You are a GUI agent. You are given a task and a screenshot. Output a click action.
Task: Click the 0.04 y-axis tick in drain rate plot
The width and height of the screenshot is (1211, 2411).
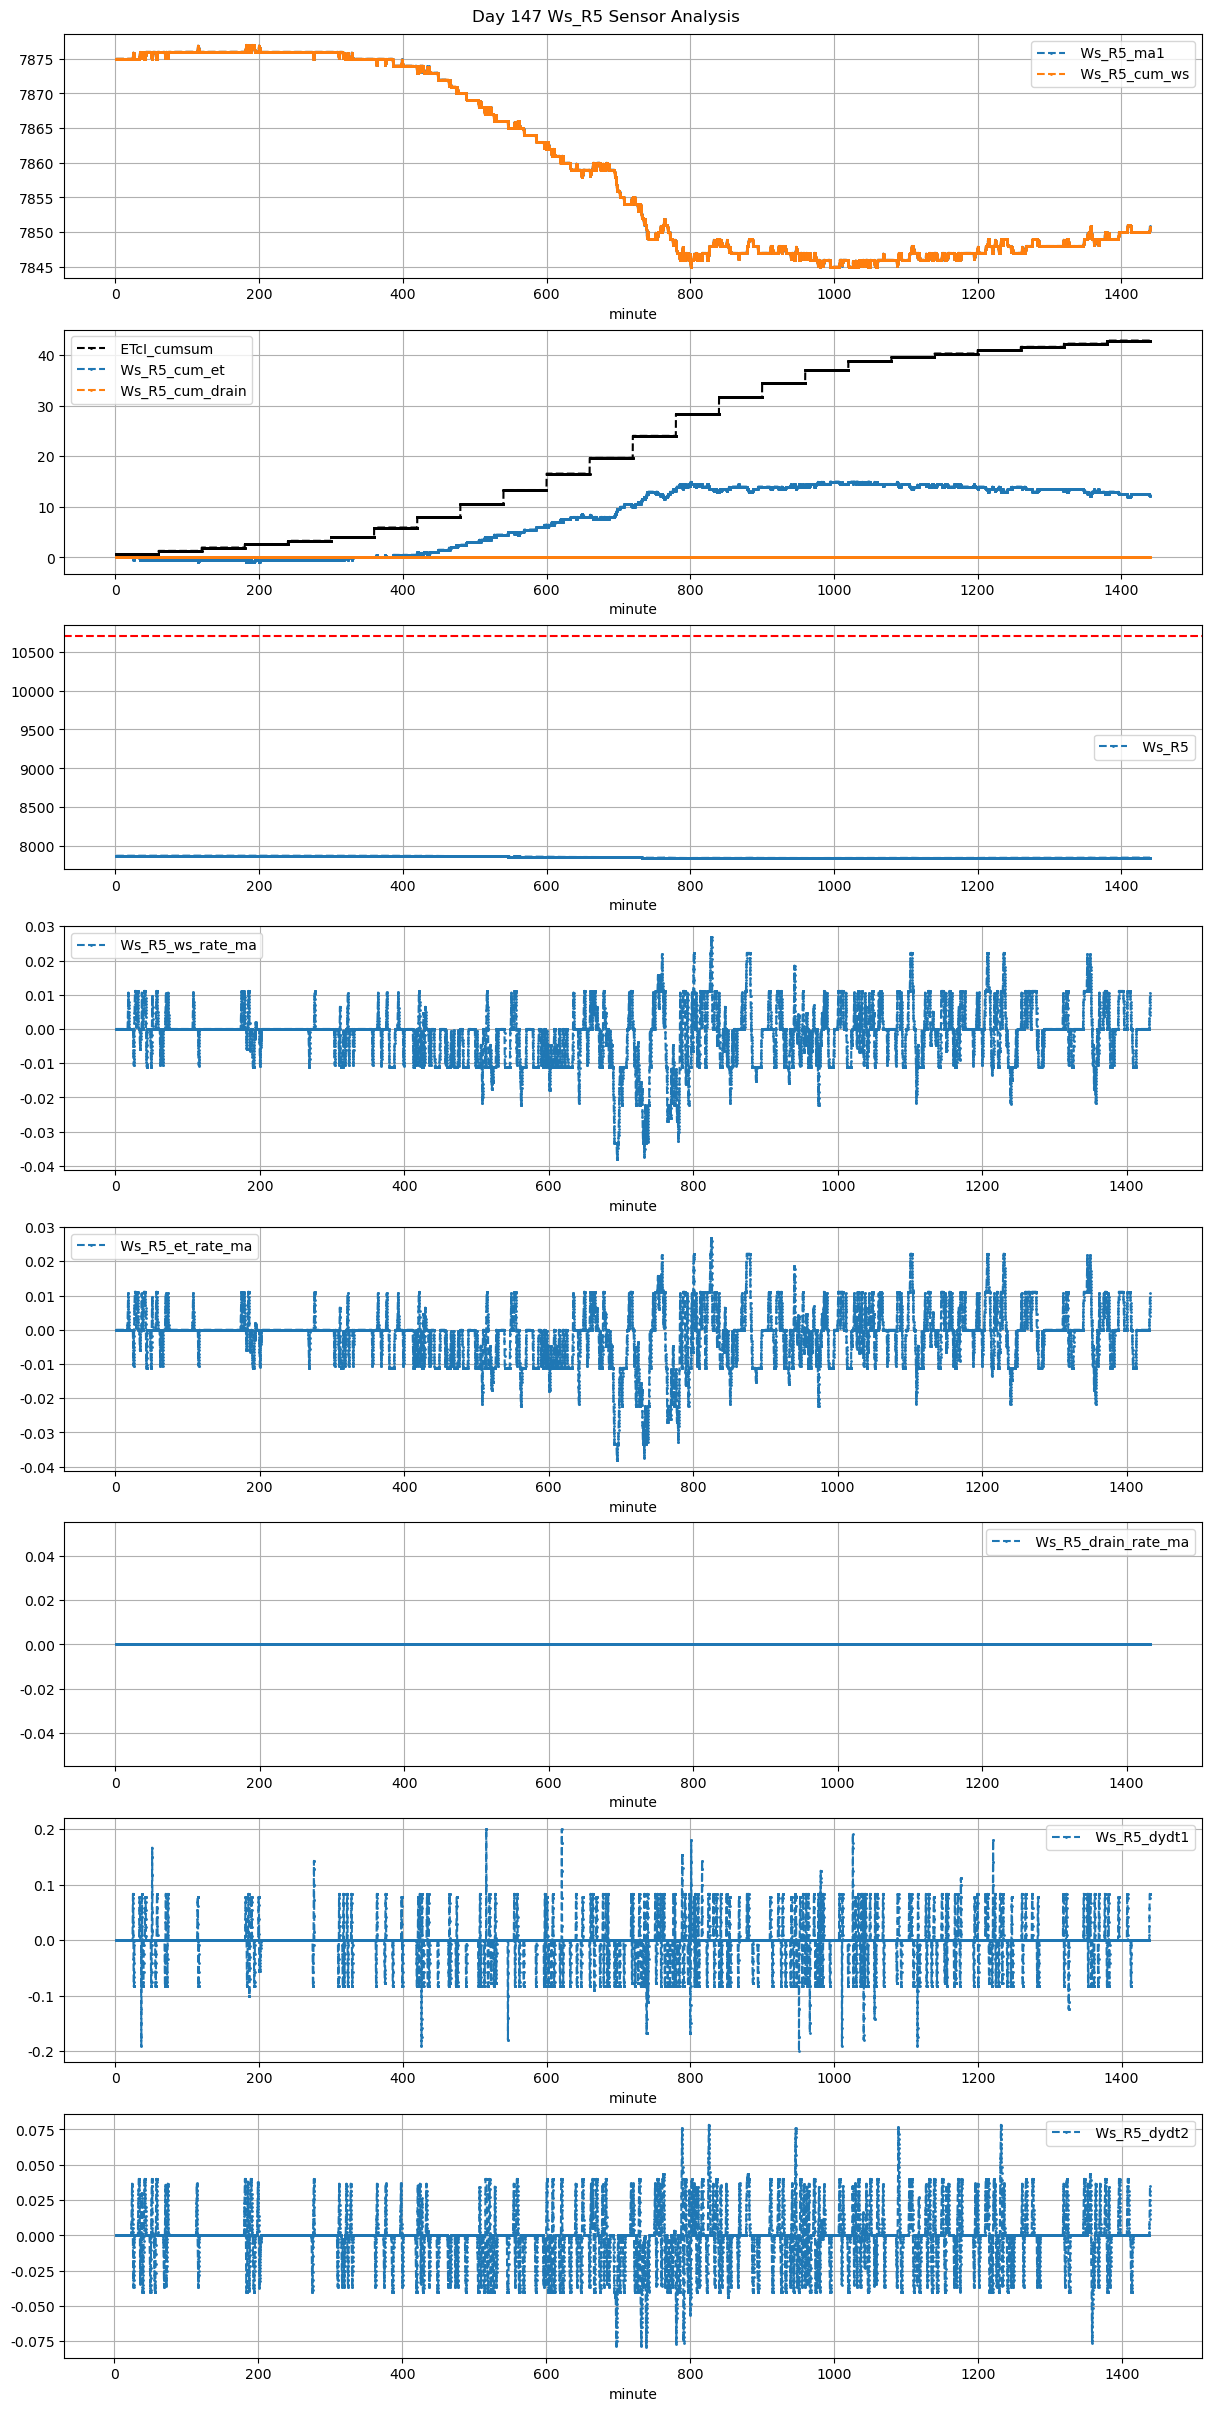[x=40, y=1556]
